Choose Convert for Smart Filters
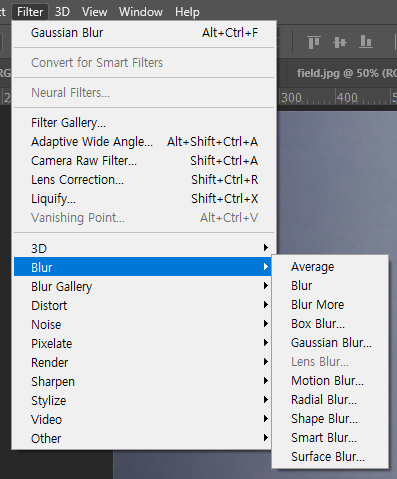Viewport: 397px width, 479px height. pyautogui.click(x=144, y=63)
